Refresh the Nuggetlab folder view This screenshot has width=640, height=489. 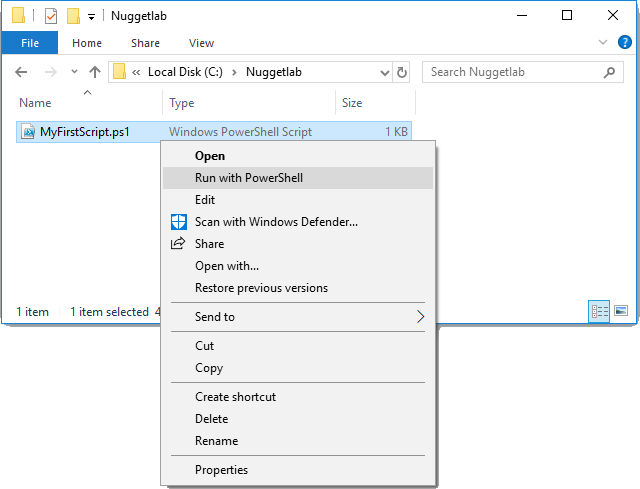pyautogui.click(x=402, y=72)
